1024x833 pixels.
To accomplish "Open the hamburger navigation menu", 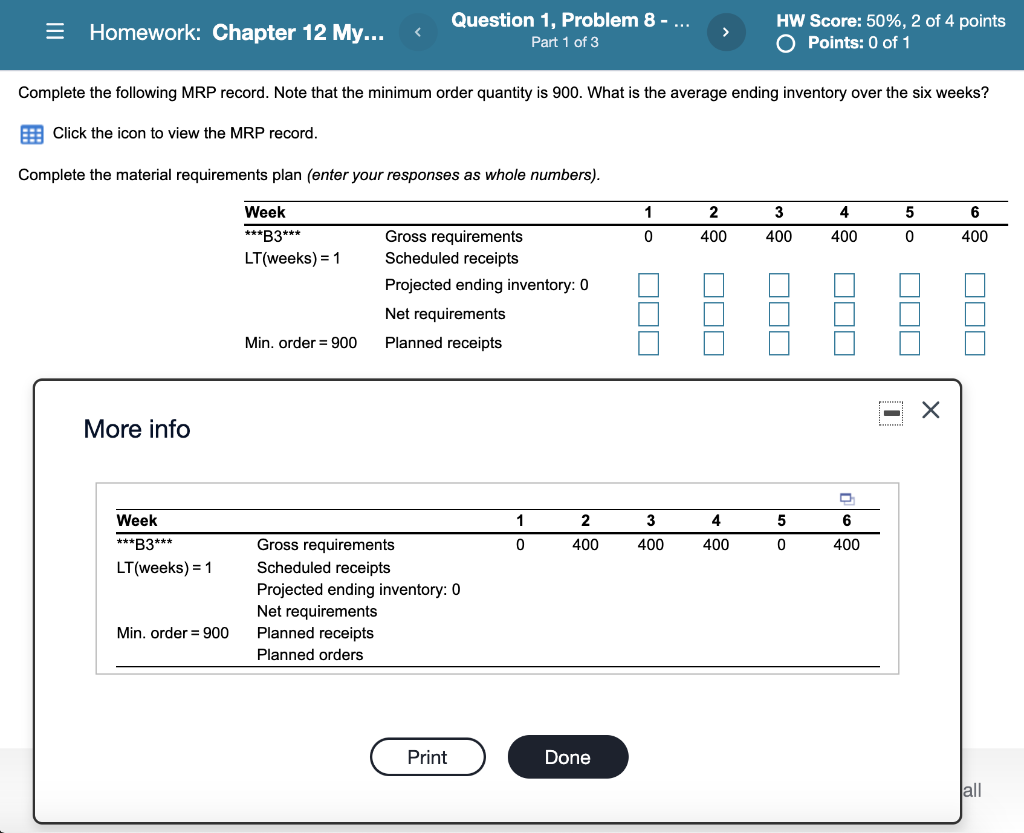I will point(55,31).
